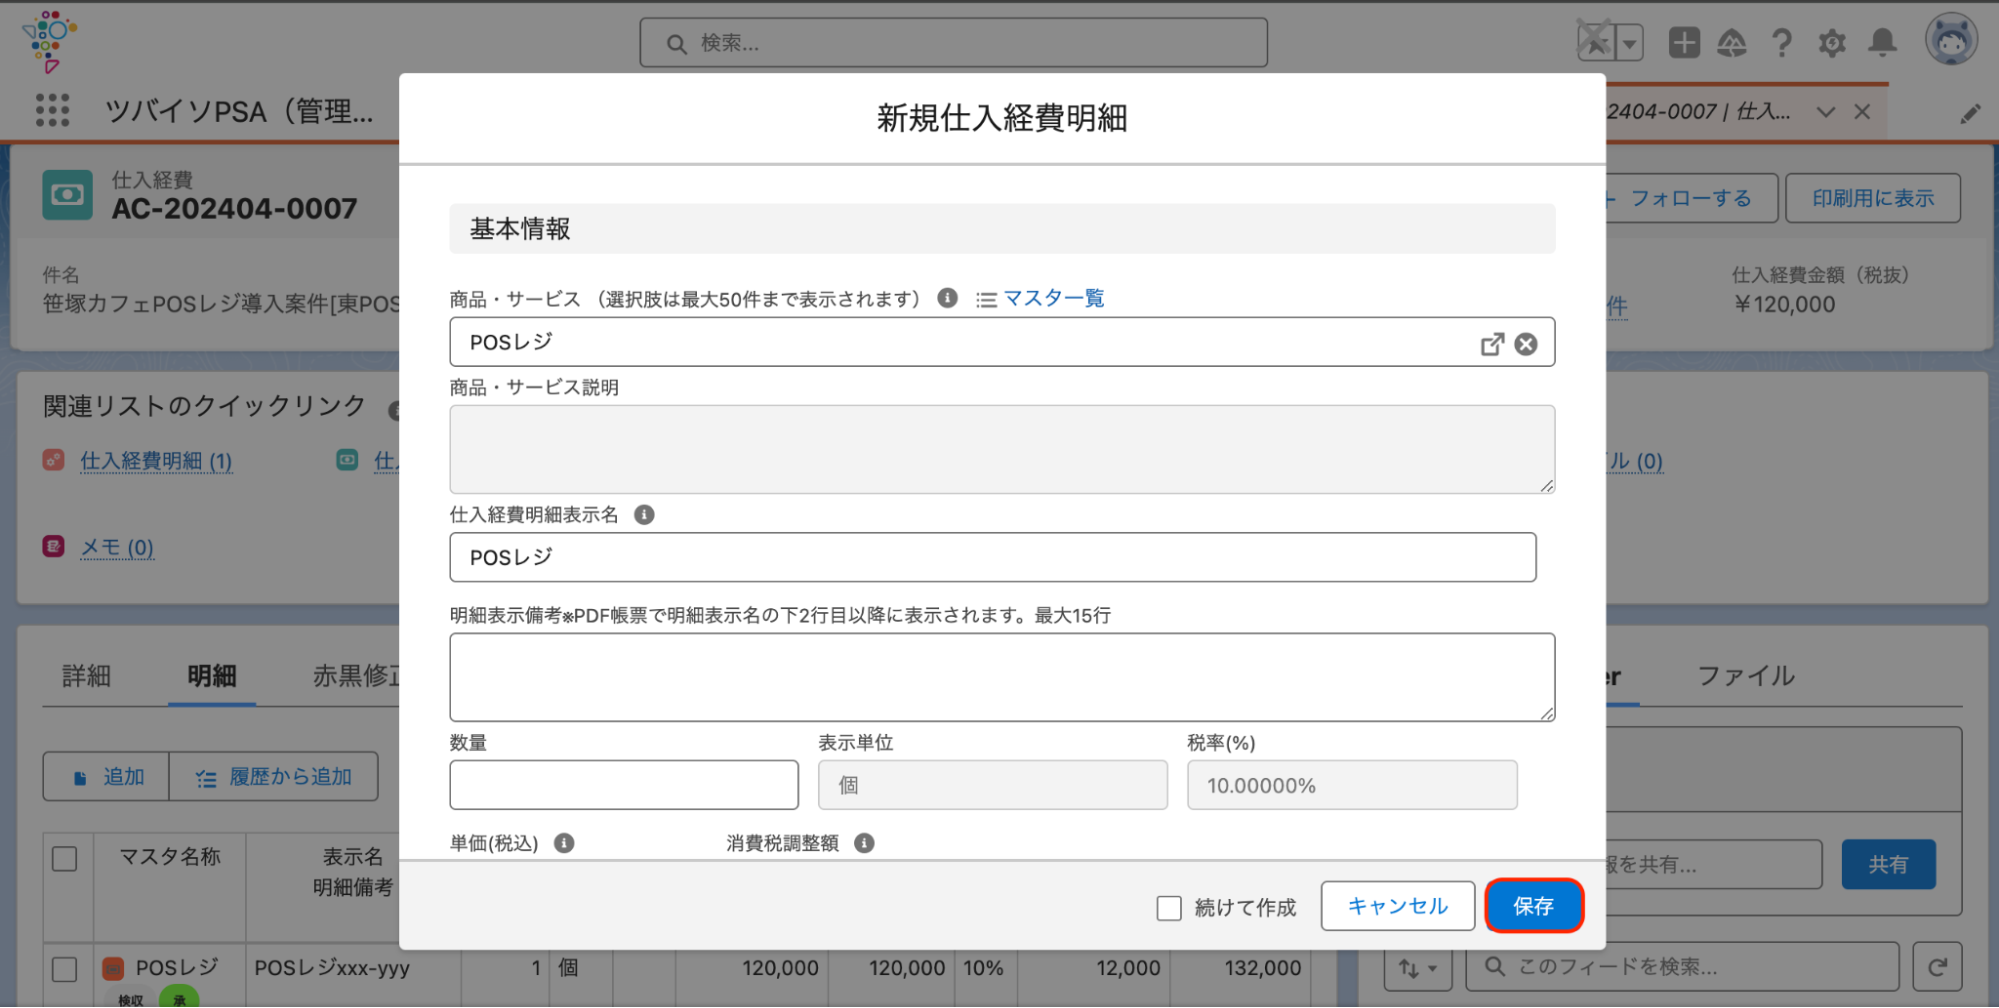Screen dimensions: 1999x1008
Task: Open the user avatar profile menu
Action: pos(1951,40)
